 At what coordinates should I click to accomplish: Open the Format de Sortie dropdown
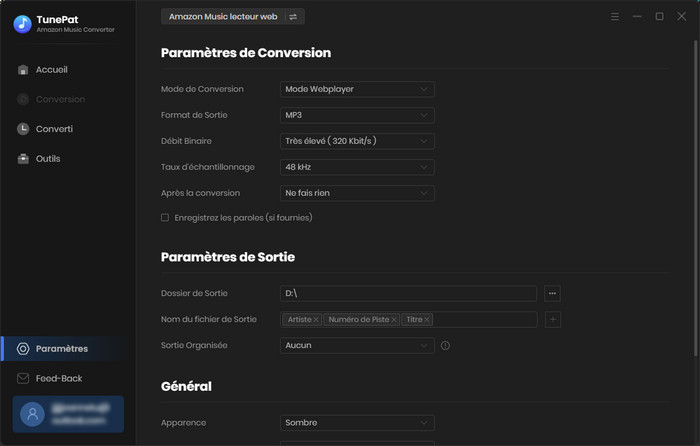tap(357, 115)
